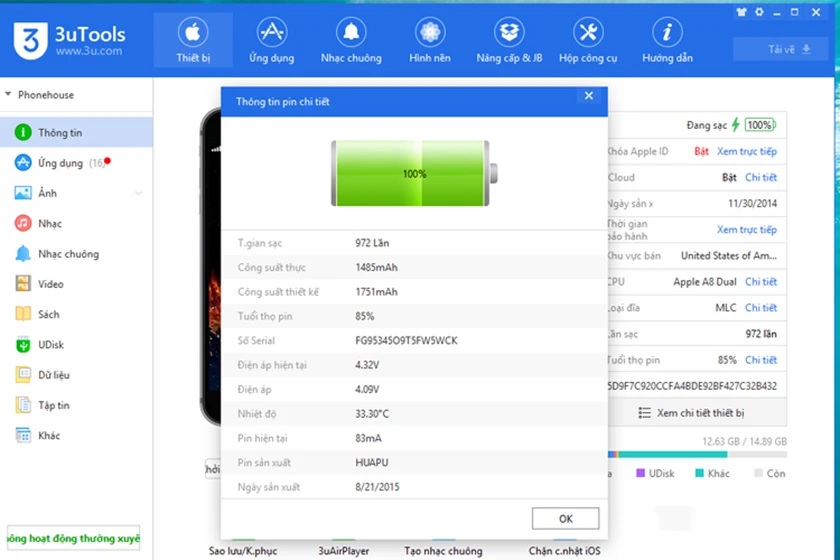The width and height of the screenshot is (840, 560).
Task: Click the Khác sidebar icon
Action: point(23,435)
